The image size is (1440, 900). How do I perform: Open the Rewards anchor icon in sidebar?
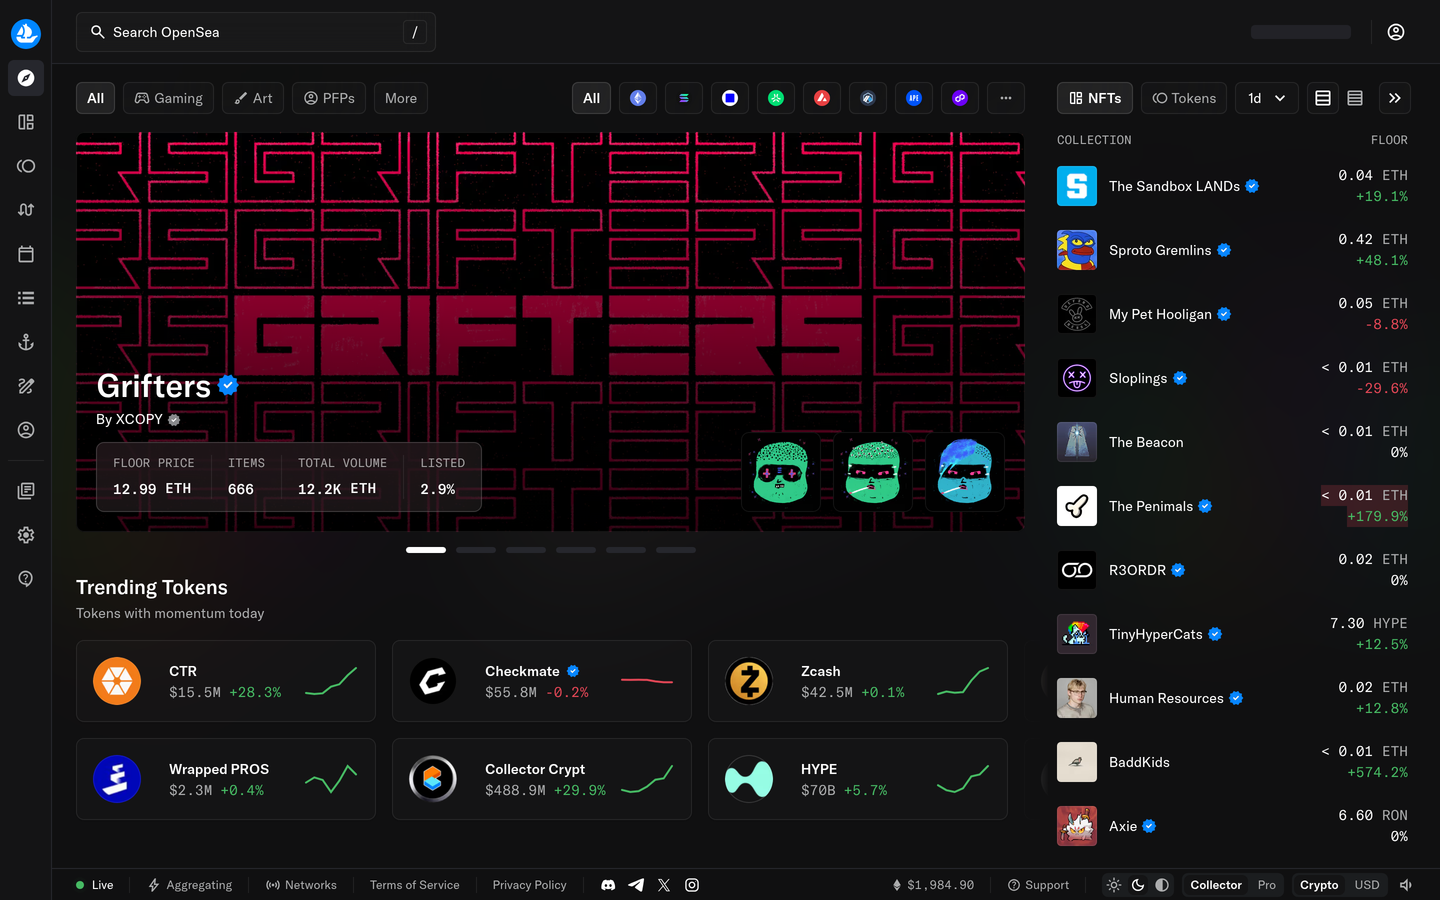coord(26,342)
